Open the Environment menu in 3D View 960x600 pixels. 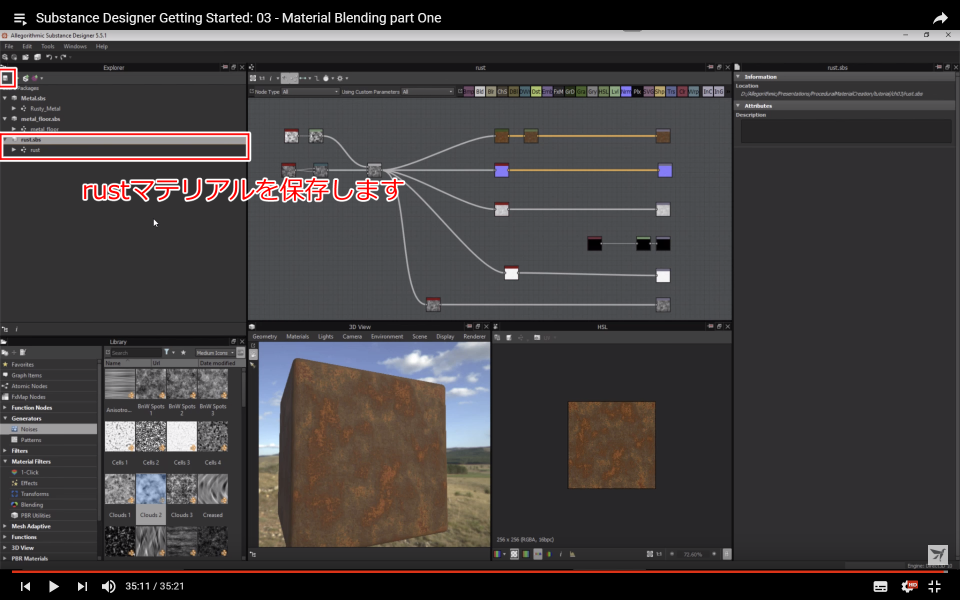click(387, 337)
